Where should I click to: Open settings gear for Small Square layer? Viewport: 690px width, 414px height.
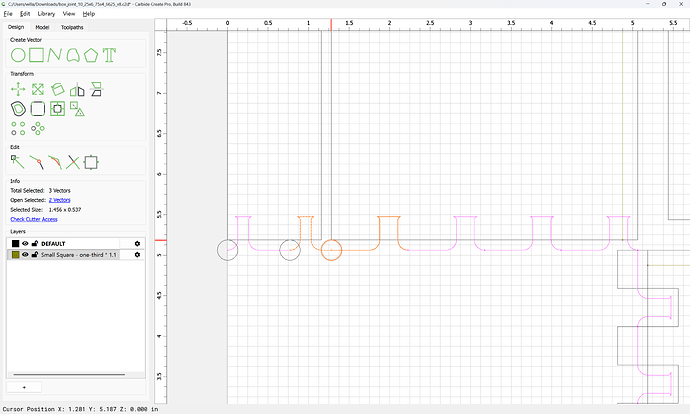pos(137,255)
